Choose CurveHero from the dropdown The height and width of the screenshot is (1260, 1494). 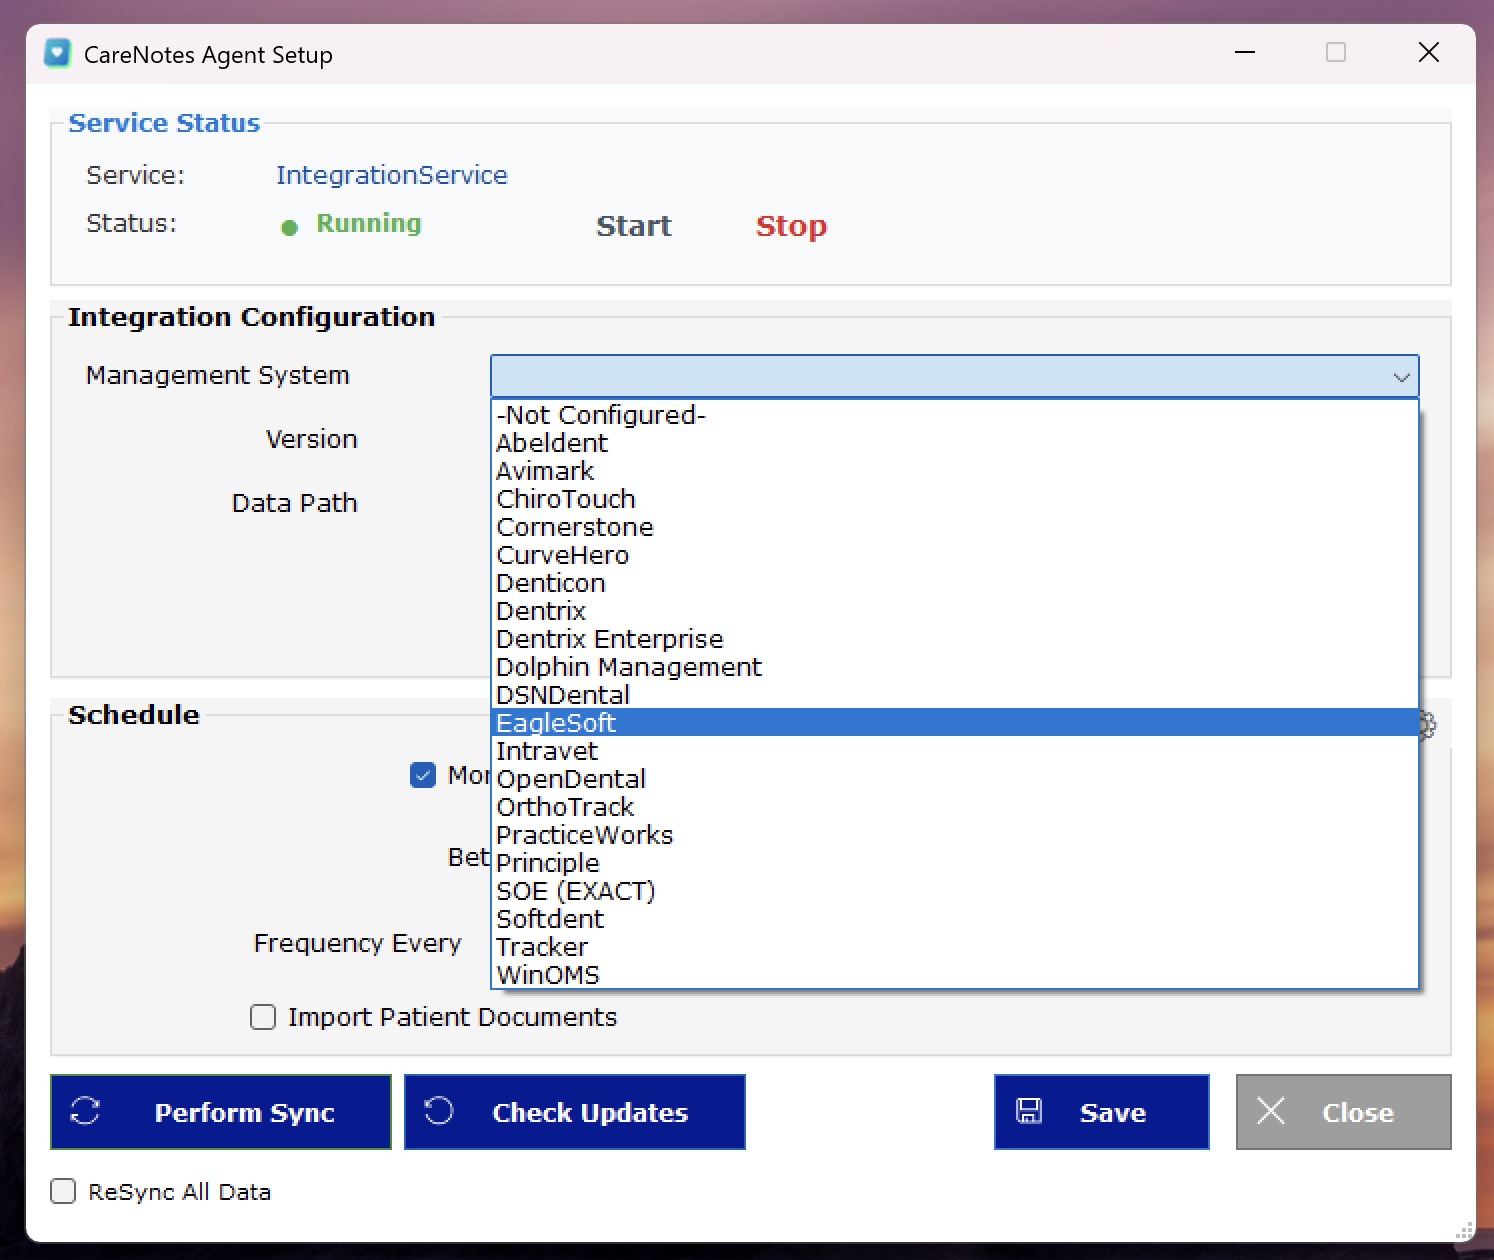[954, 555]
